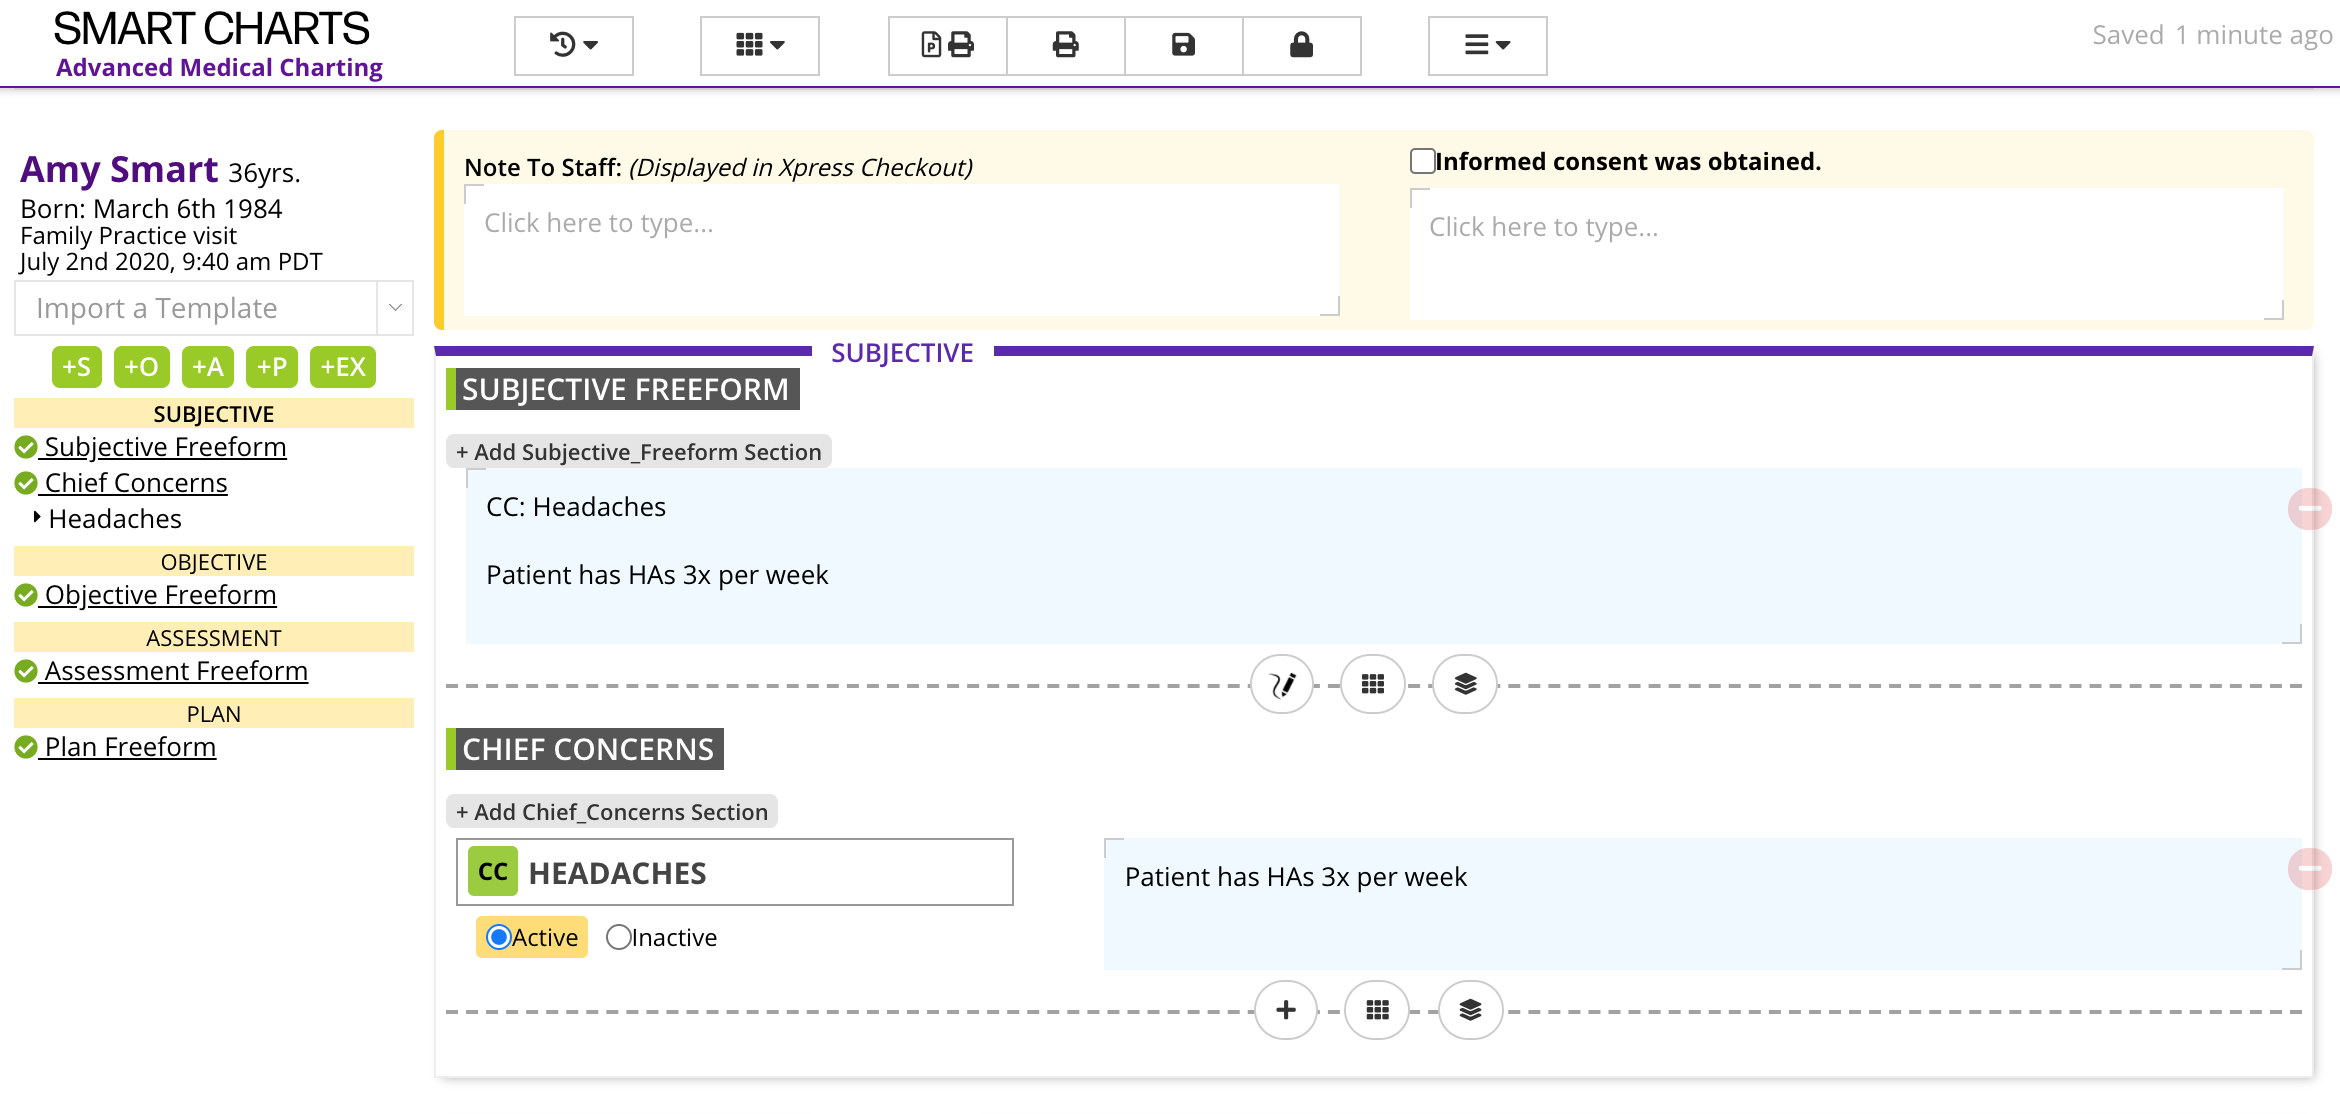The image size is (2340, 1114).
Task: Click the plus icon under Chief Concerns
Action: tap(1286, 1010)
